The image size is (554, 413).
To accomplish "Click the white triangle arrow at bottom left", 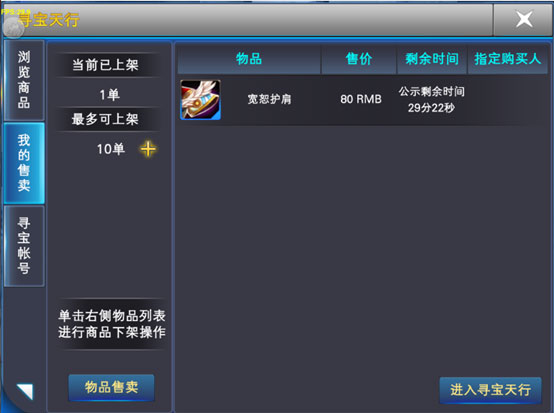I will [25, 391].
